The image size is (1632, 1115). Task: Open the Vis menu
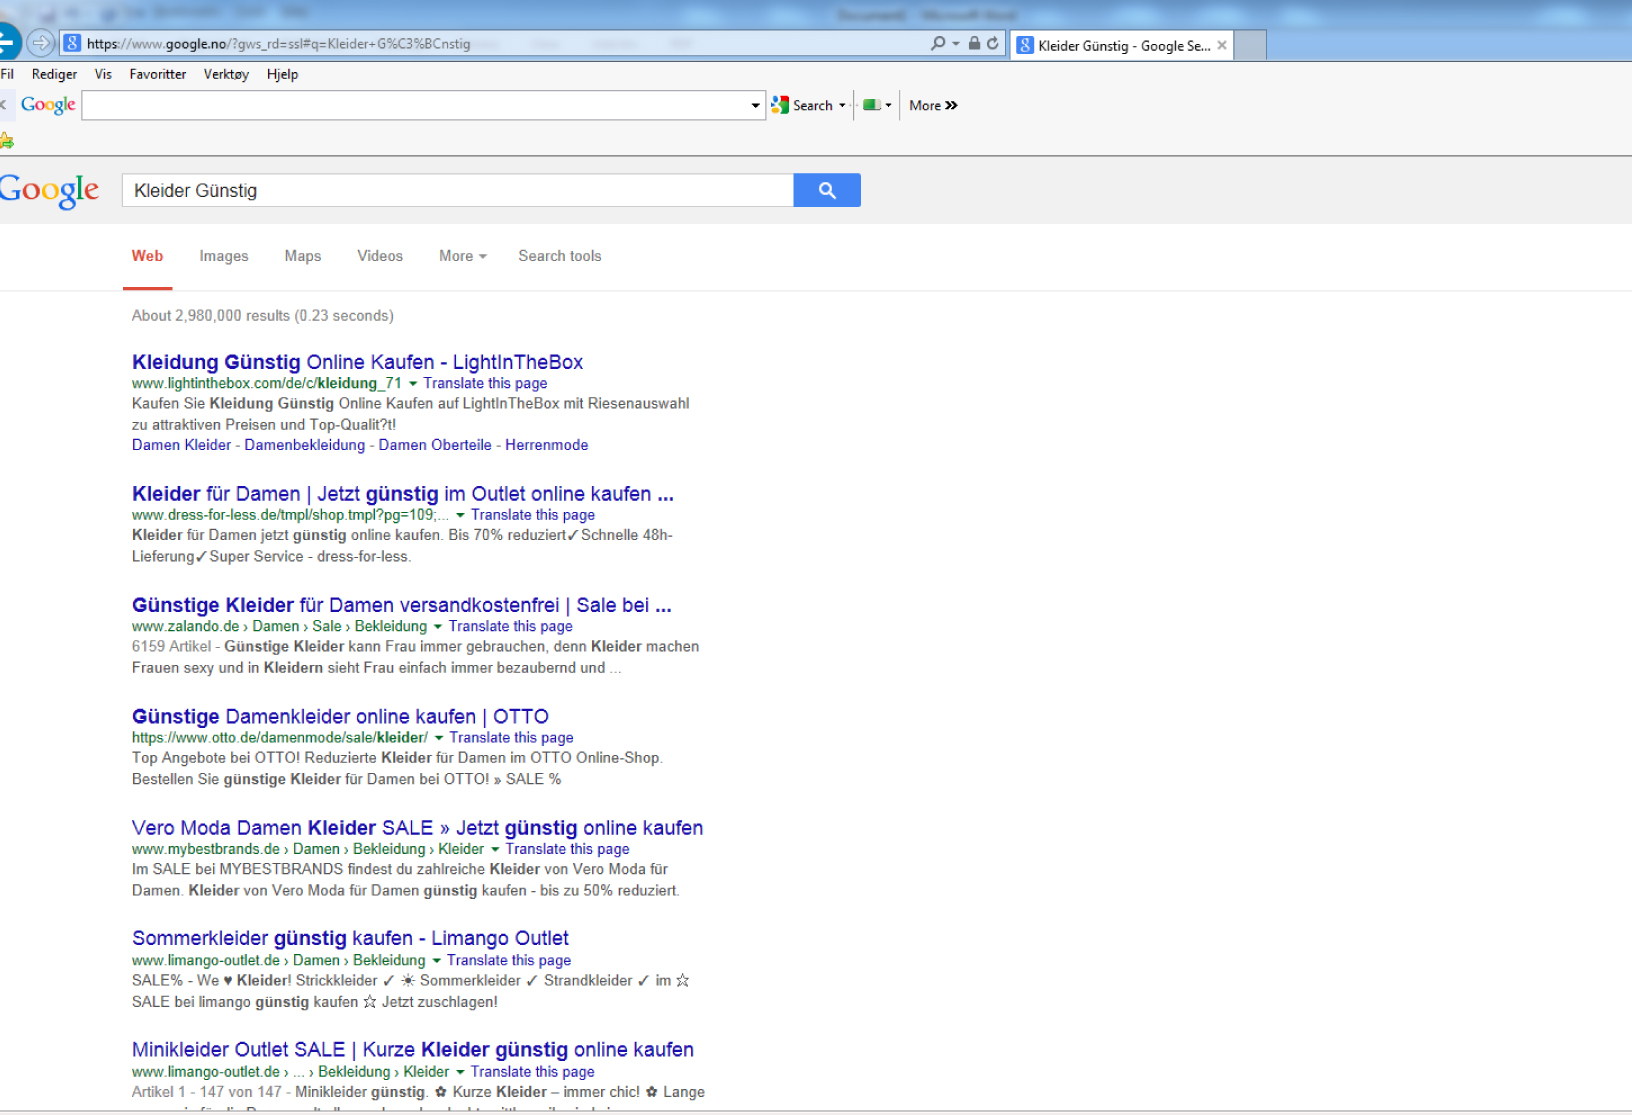point(103,74)
